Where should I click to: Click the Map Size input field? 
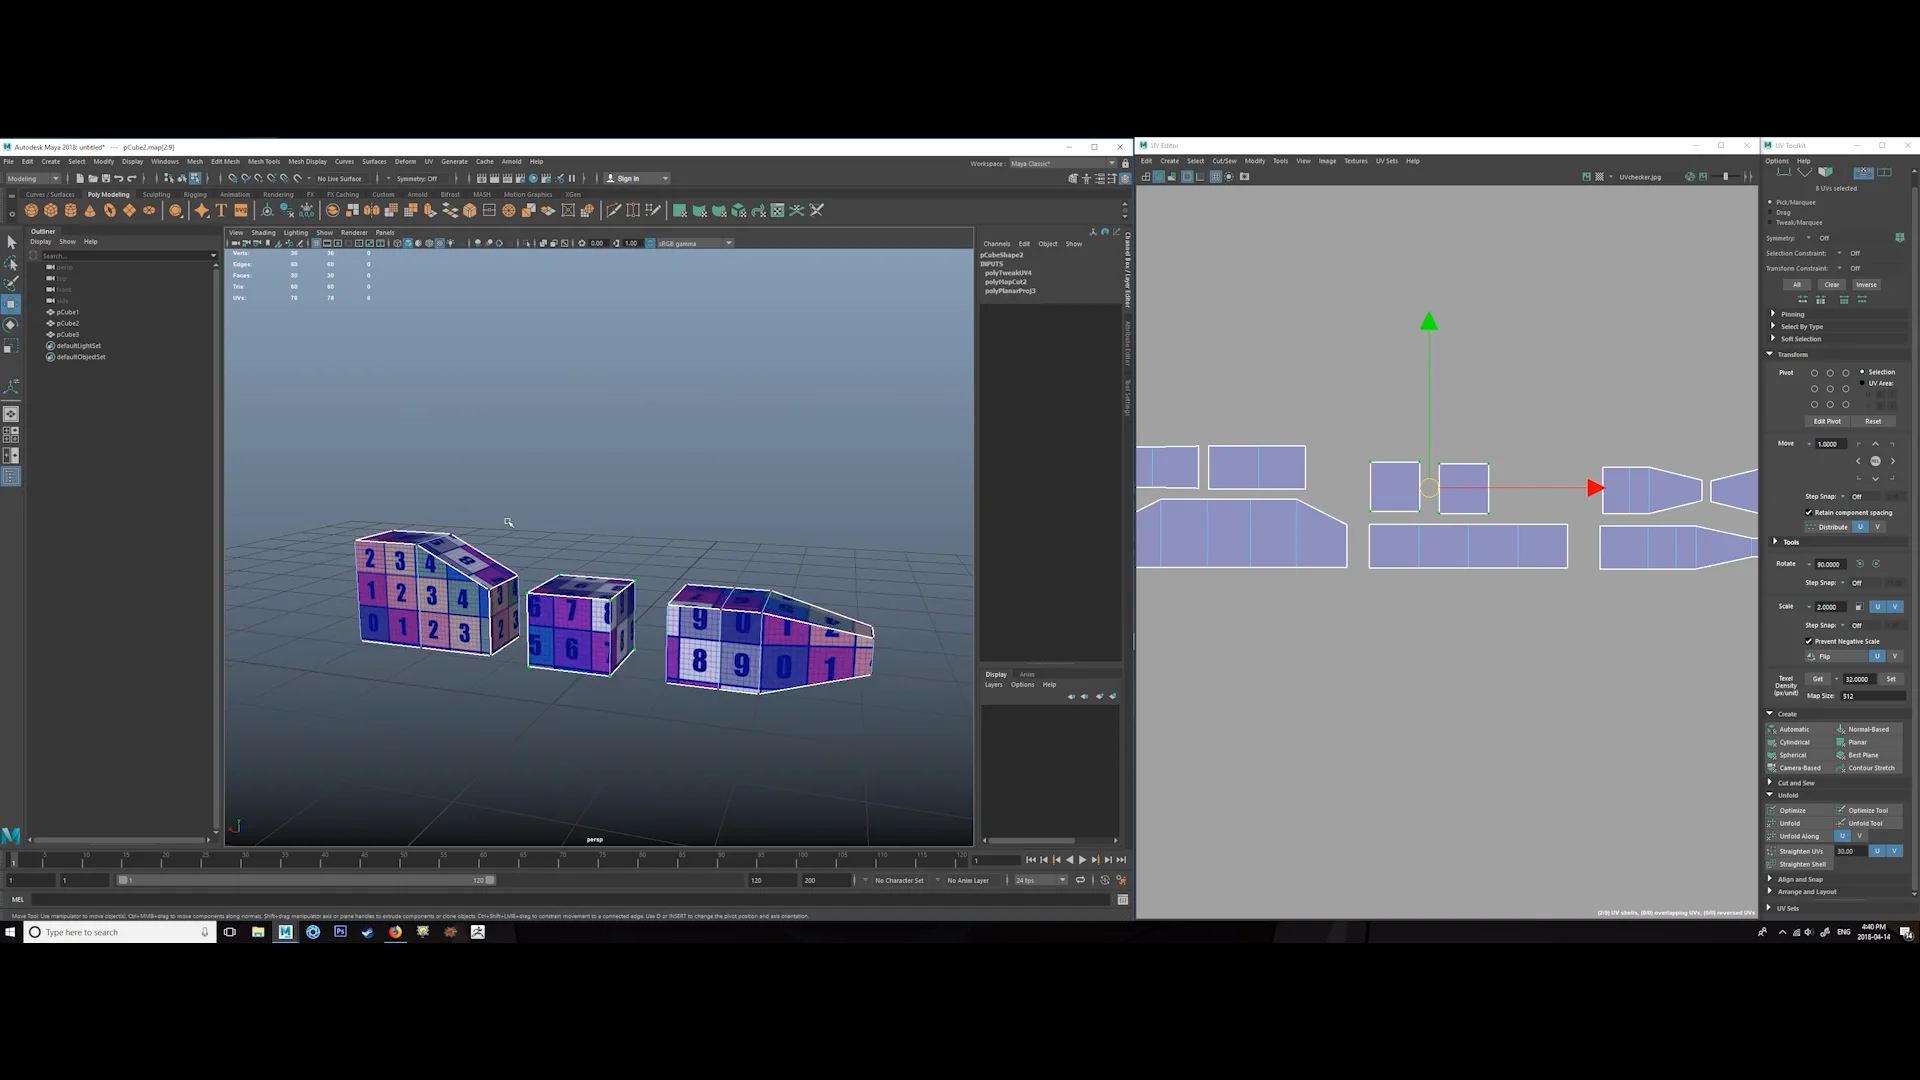(1872, 696)
